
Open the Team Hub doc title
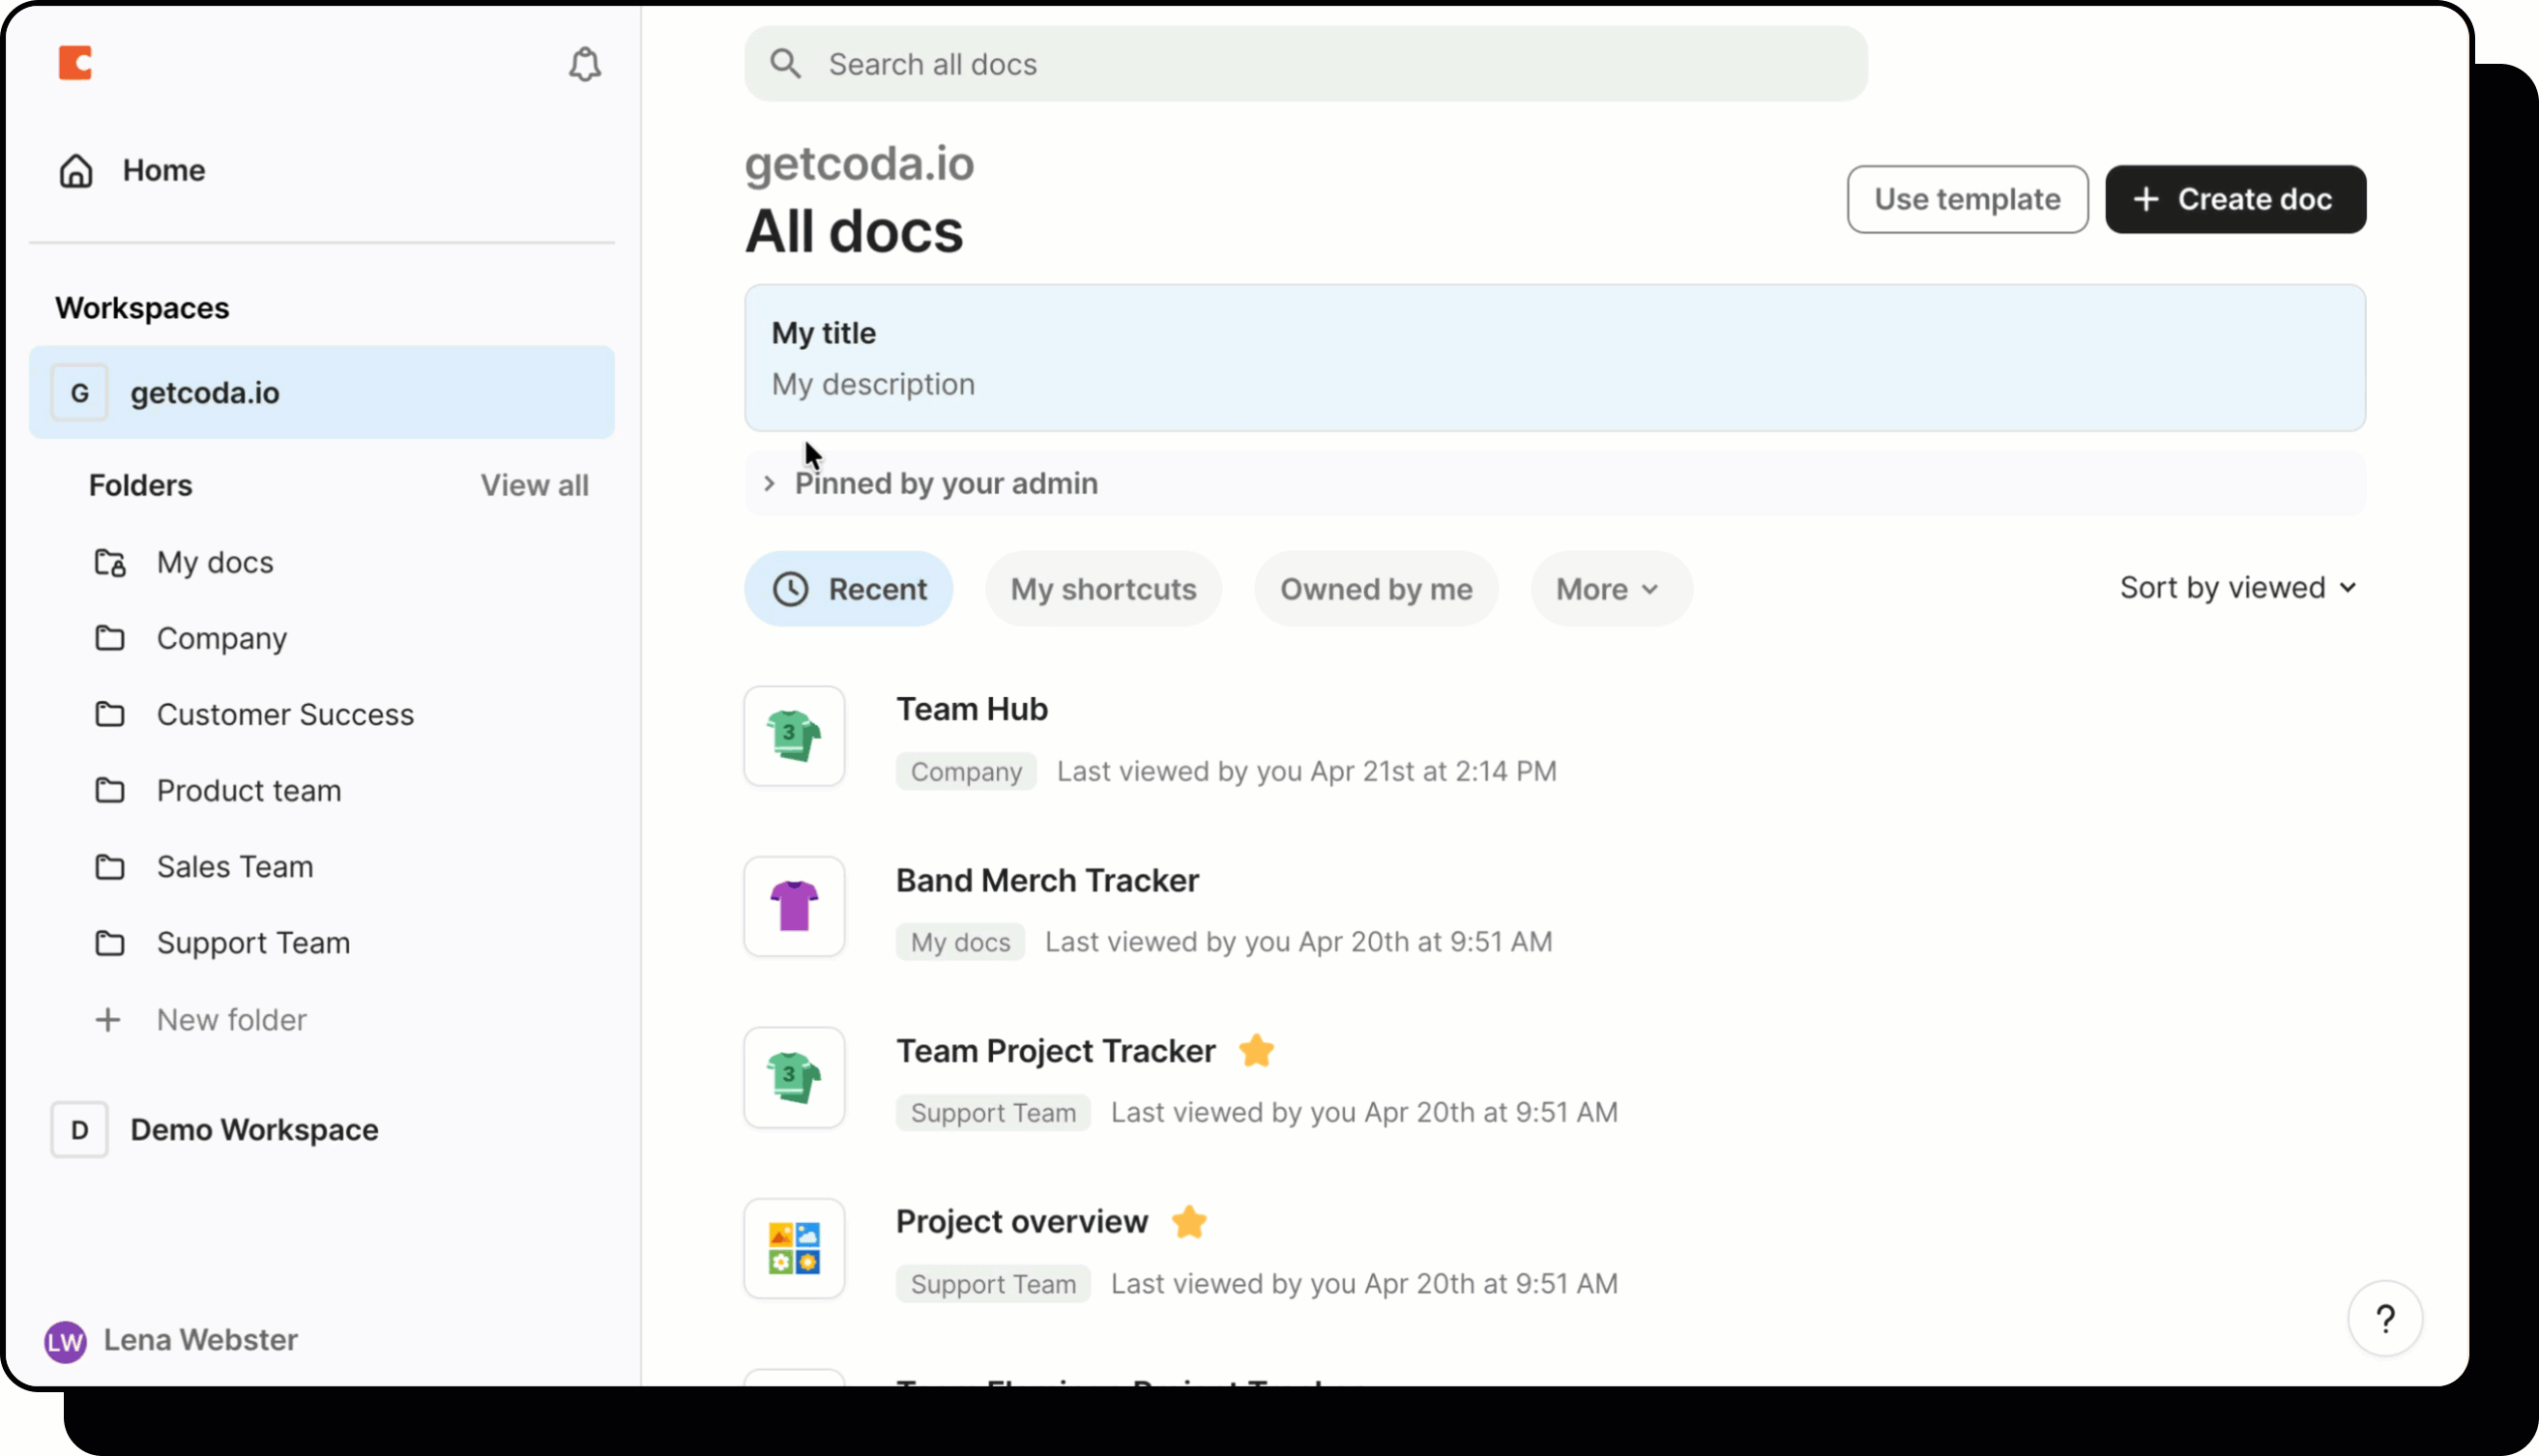(972, 709)
